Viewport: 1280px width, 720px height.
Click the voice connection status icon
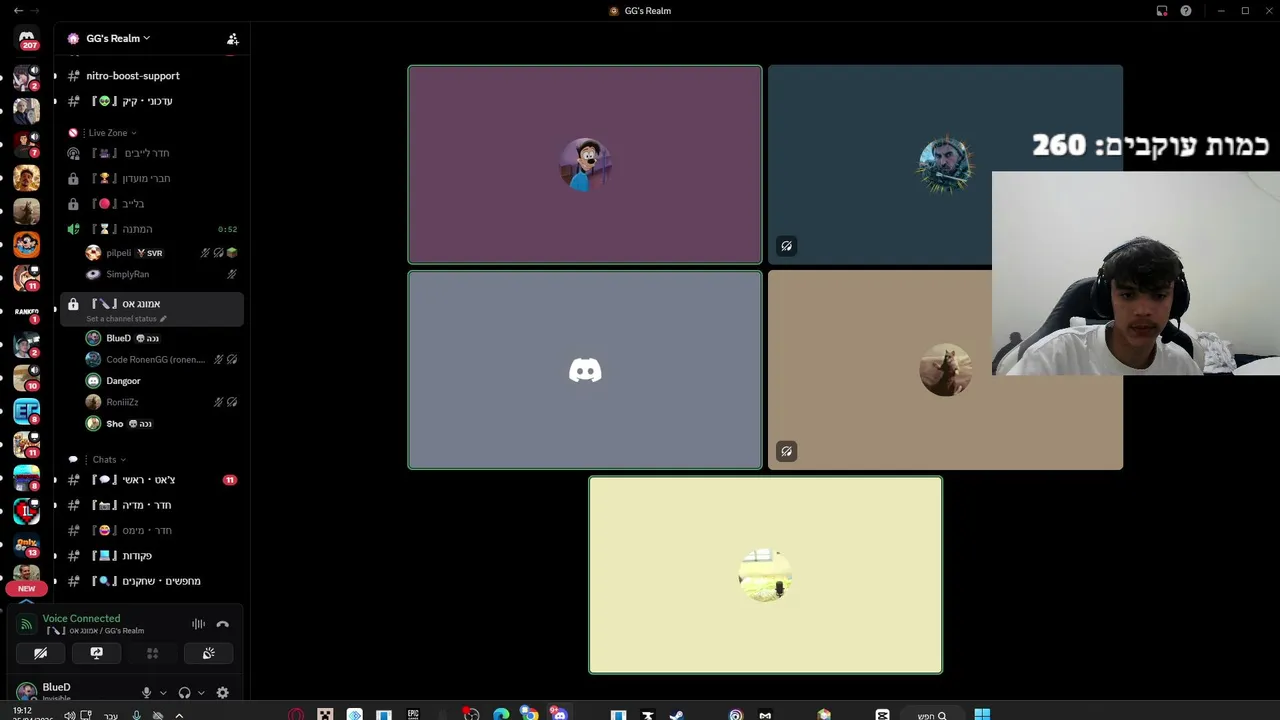[27, 624]
